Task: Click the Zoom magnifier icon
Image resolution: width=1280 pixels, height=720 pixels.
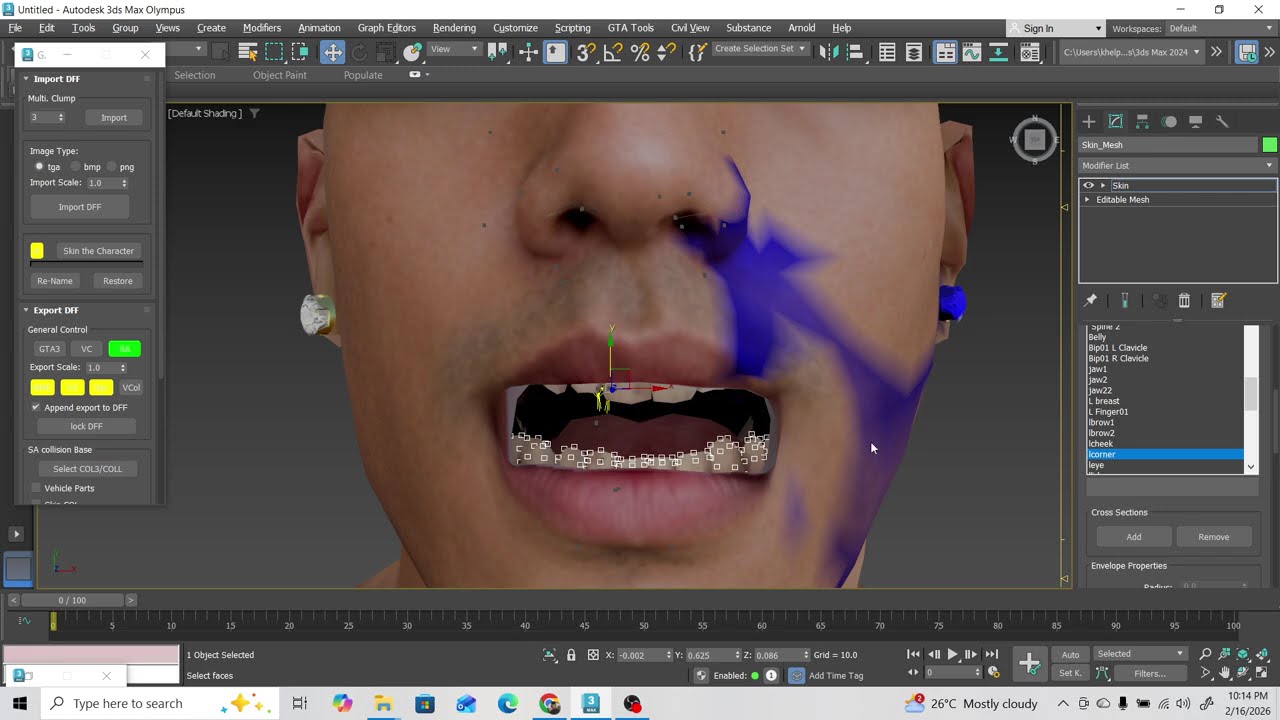Action: pyautogui.click(x=1206, y=654)
